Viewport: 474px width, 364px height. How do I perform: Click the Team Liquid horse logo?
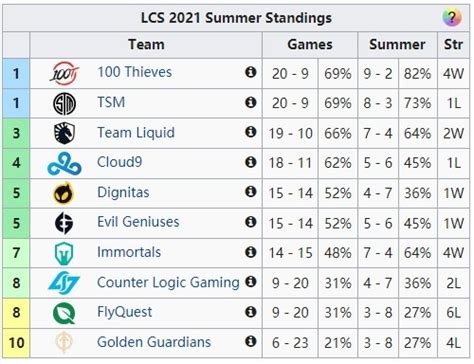click(64, 133)
